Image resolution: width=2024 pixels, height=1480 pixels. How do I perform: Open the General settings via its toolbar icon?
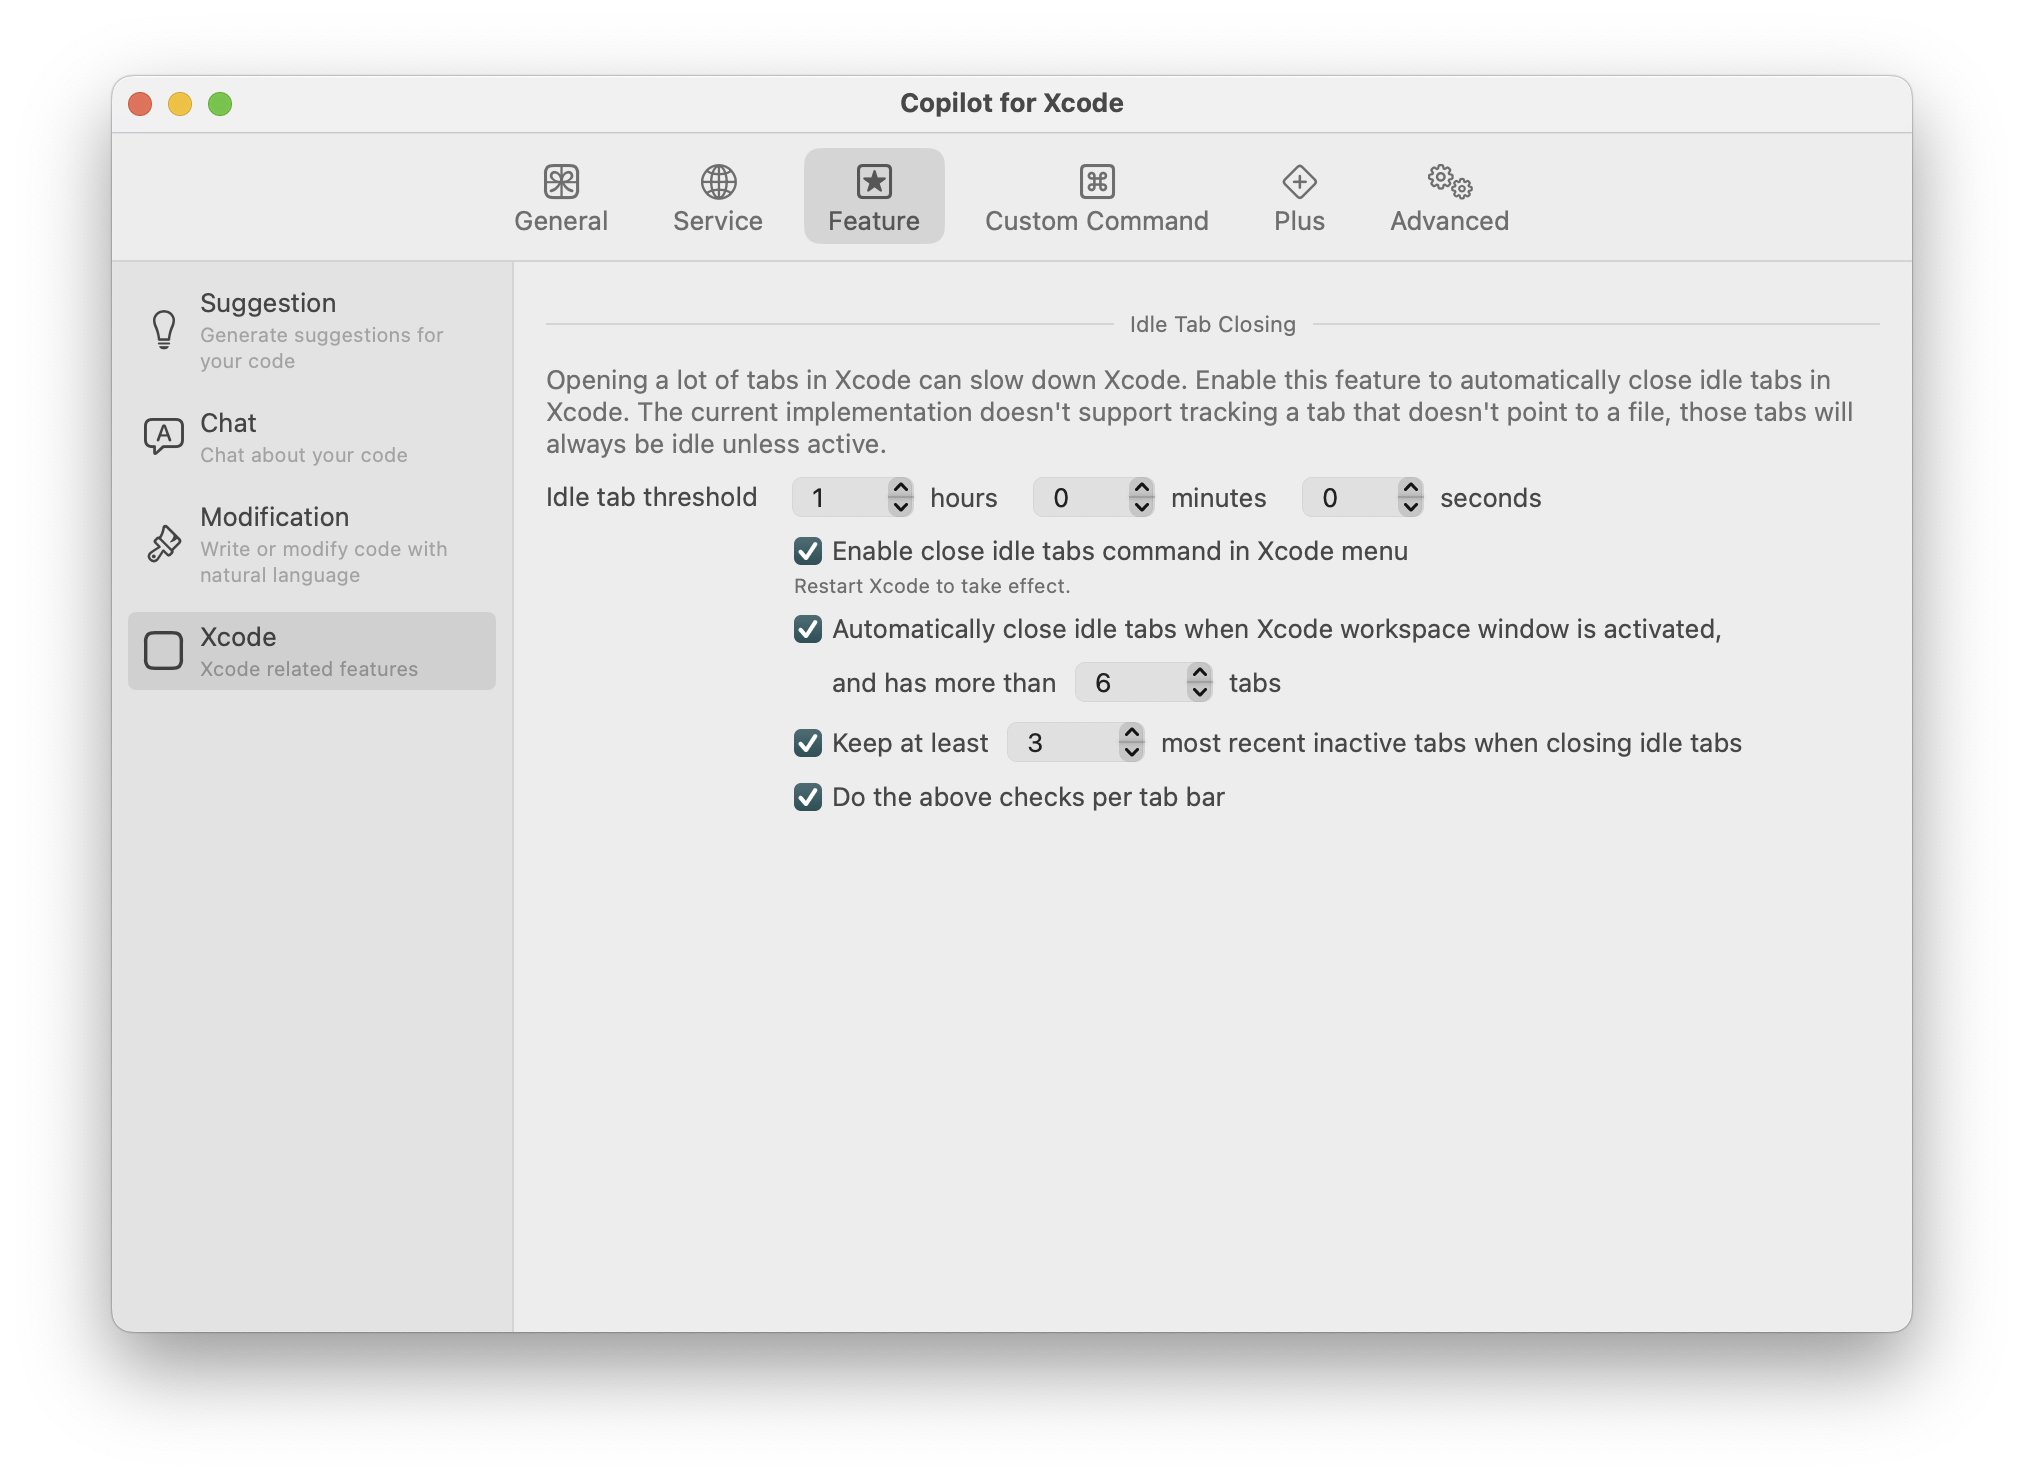(x=561, y=196)
